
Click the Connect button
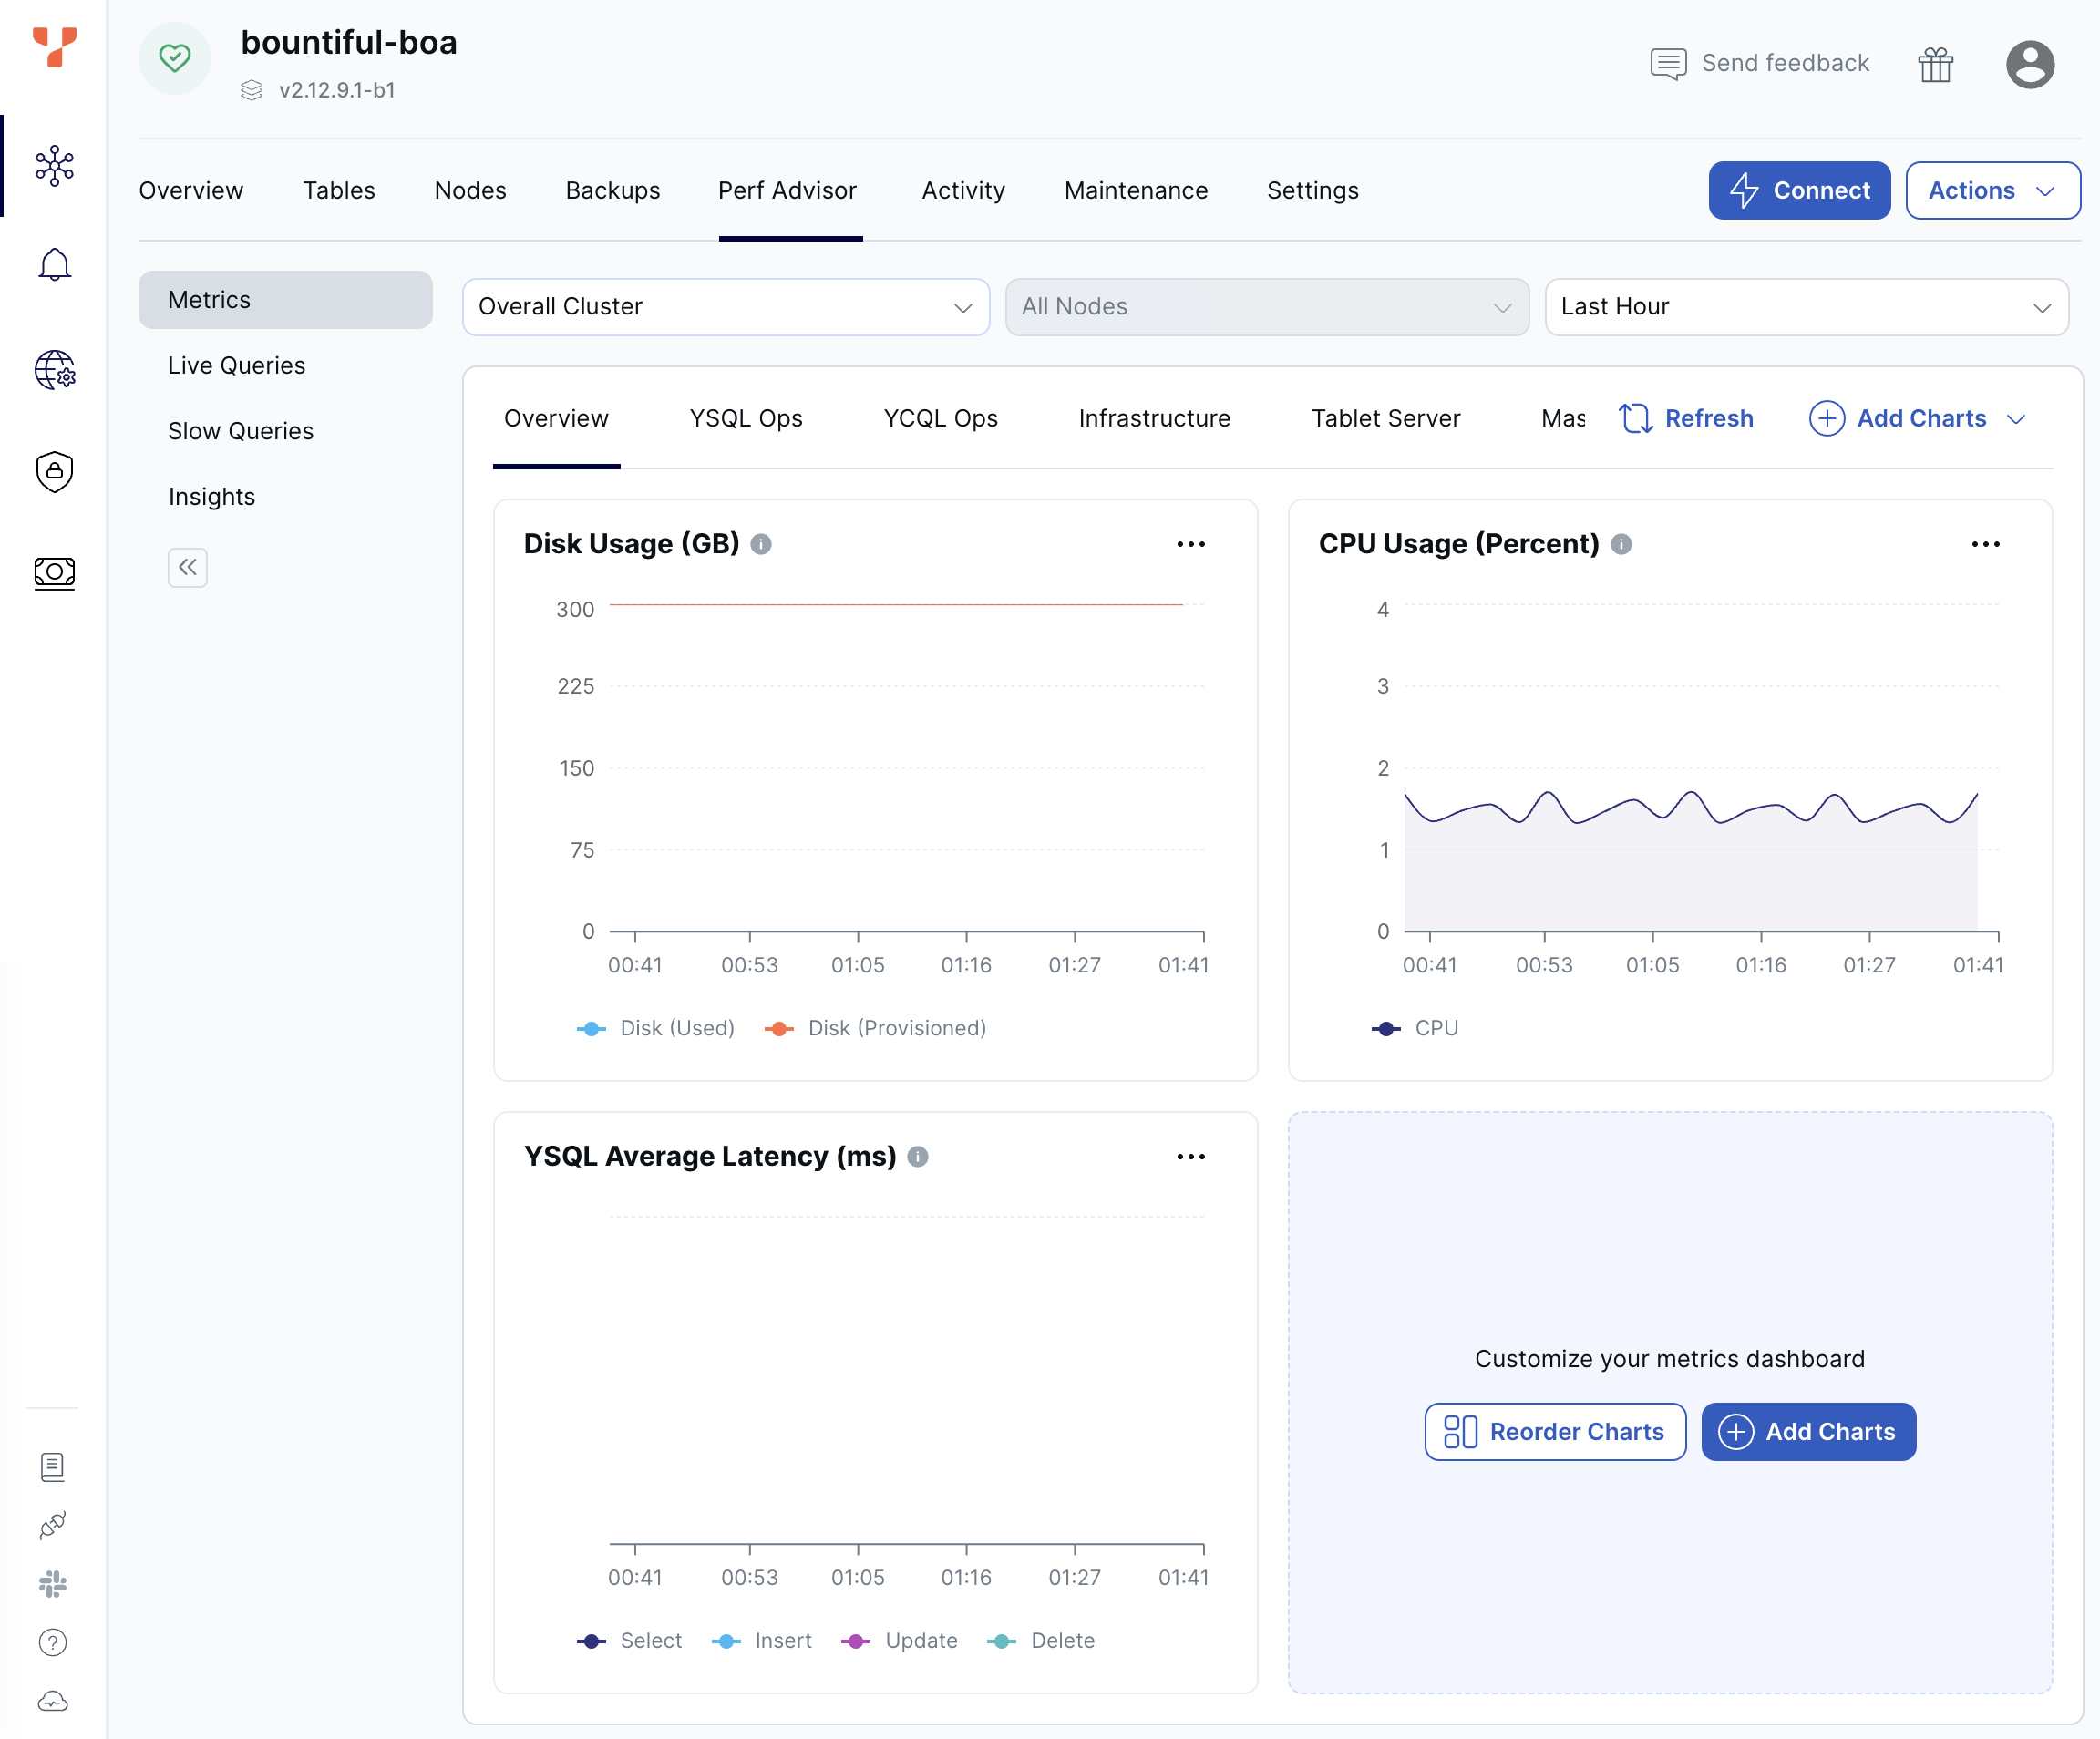click(x=1799, y=190)
